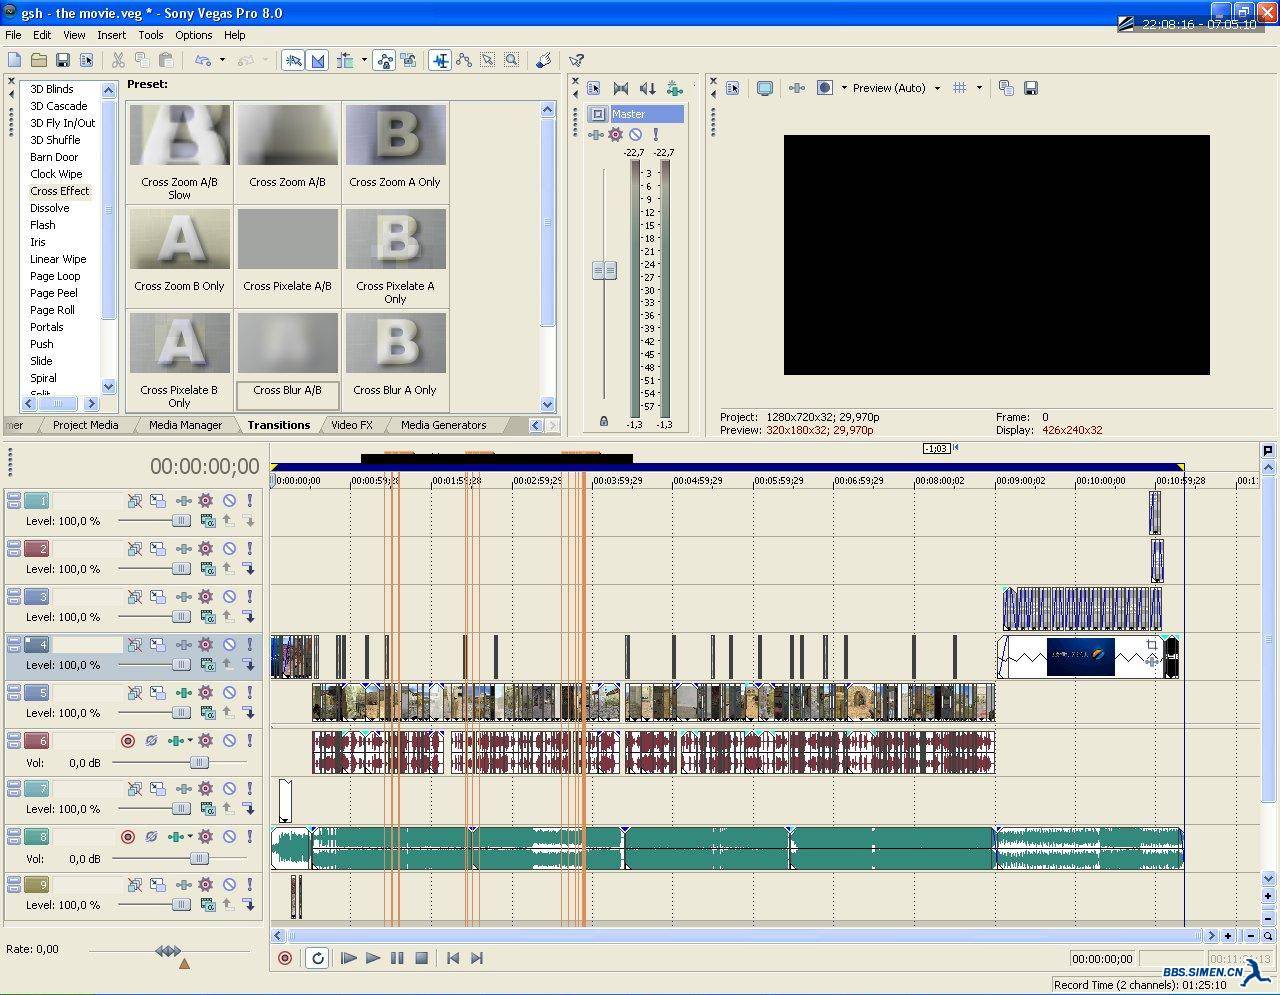
Task: Click track 5 level slider
Action: (x=181, y=713)
